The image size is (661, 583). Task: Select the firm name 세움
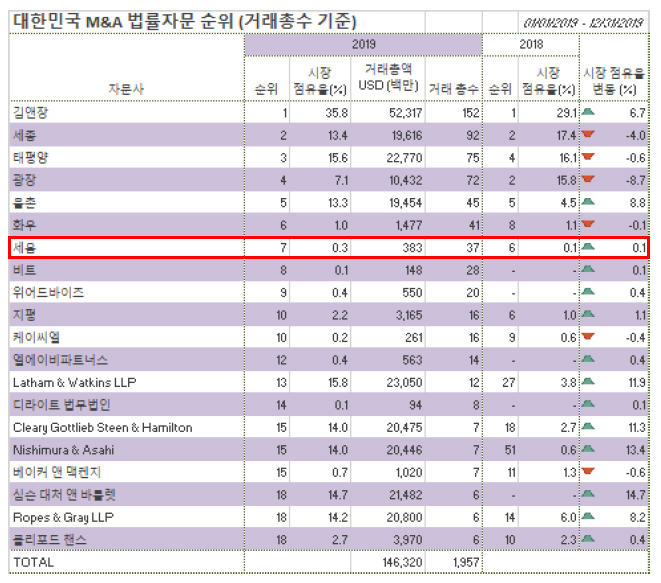pyautogui.click(x=24, y=247)
